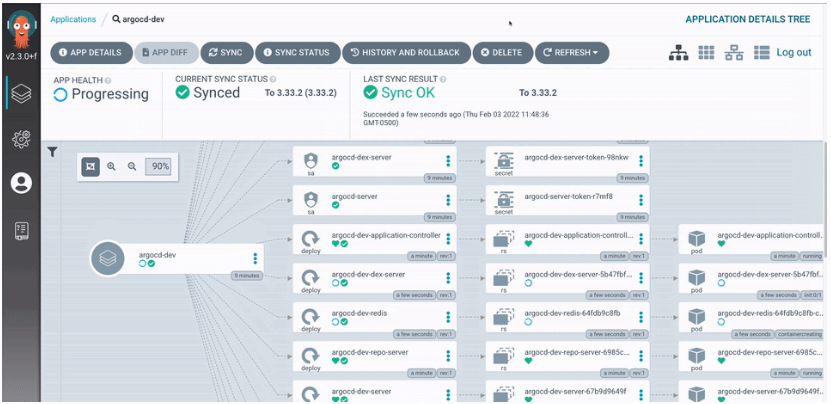The width and height of the screenshot is (831, 404).
Task: Select the argocd-dev application root node icon
Action: (107, 259)
